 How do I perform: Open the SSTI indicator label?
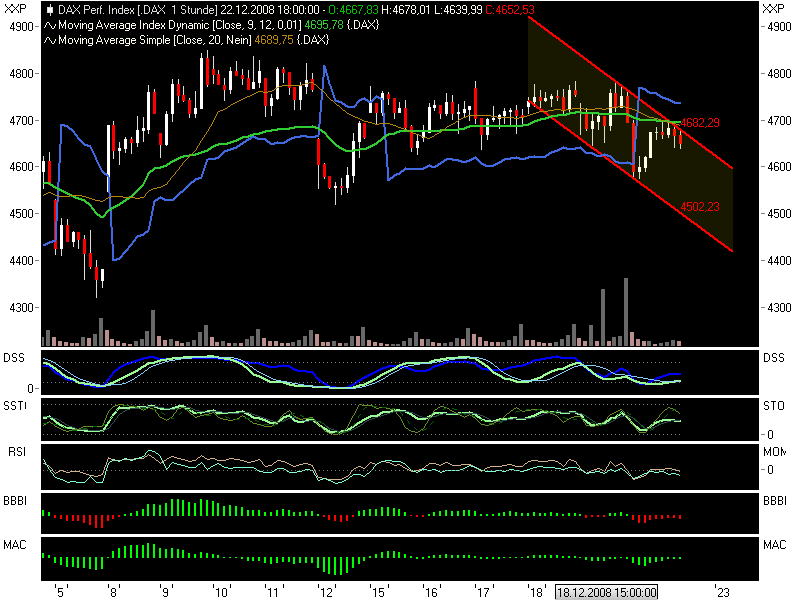pyautogui.click(x=15, y=404)
